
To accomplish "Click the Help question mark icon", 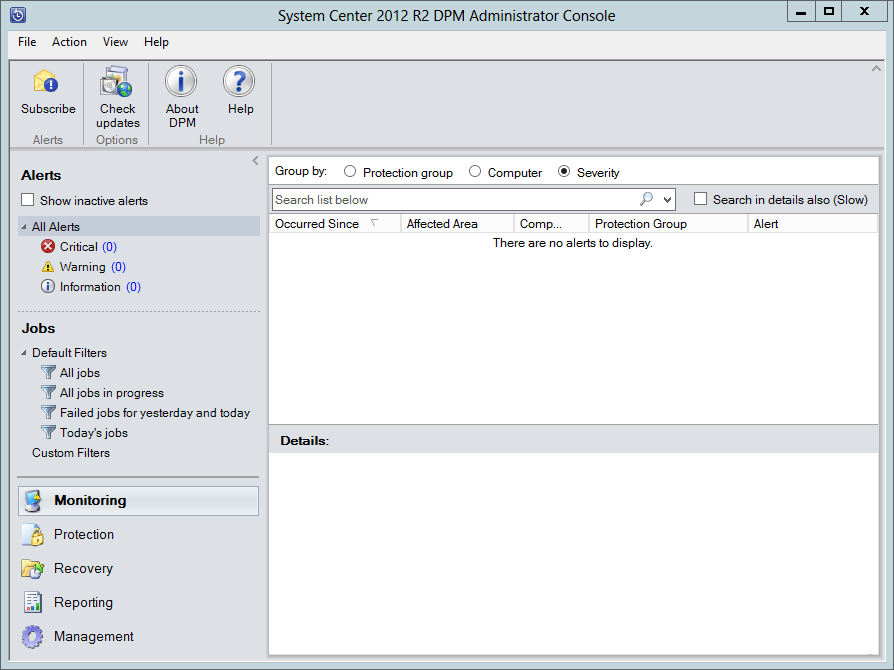I will 239,81.
